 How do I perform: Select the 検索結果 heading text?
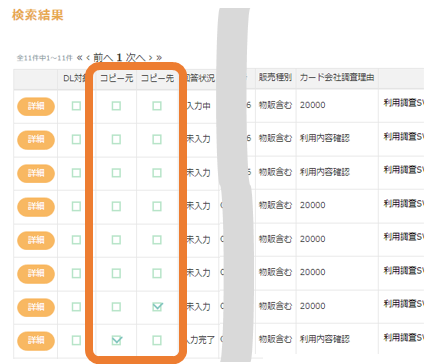[x=38, y=15]
